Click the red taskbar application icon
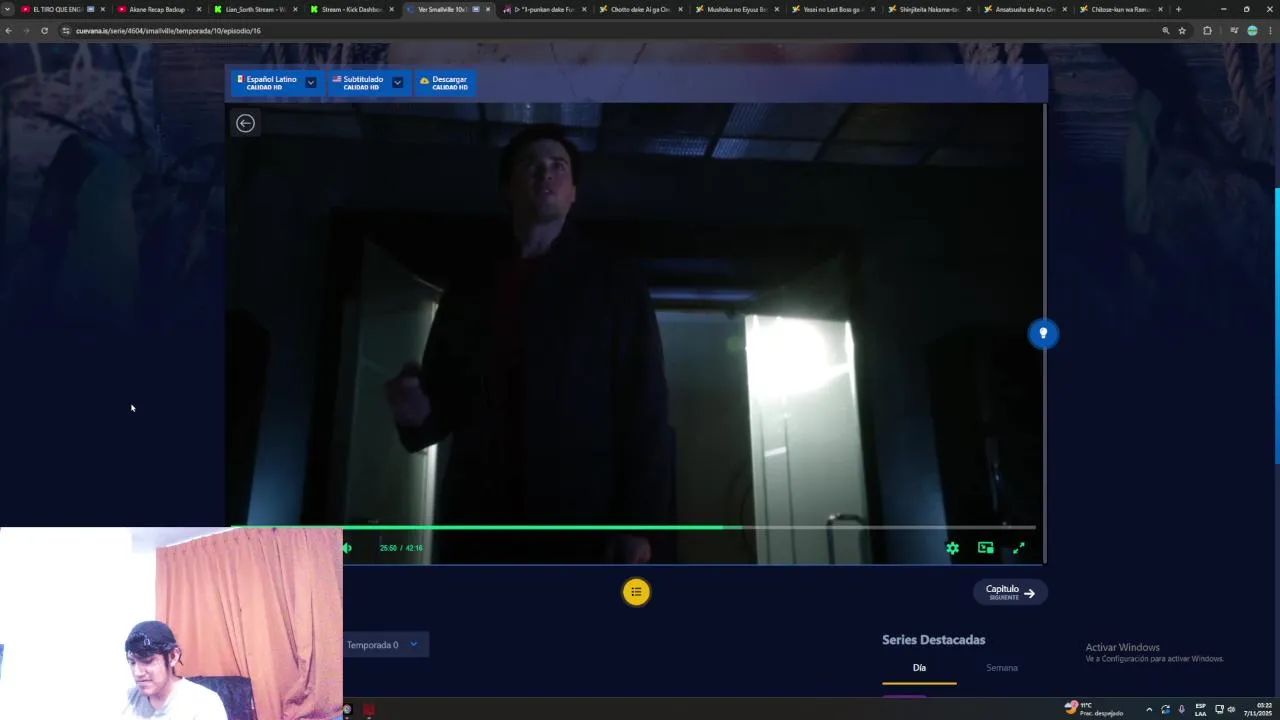Screen dimensions: 1280x720 click(x=368, y=710)
